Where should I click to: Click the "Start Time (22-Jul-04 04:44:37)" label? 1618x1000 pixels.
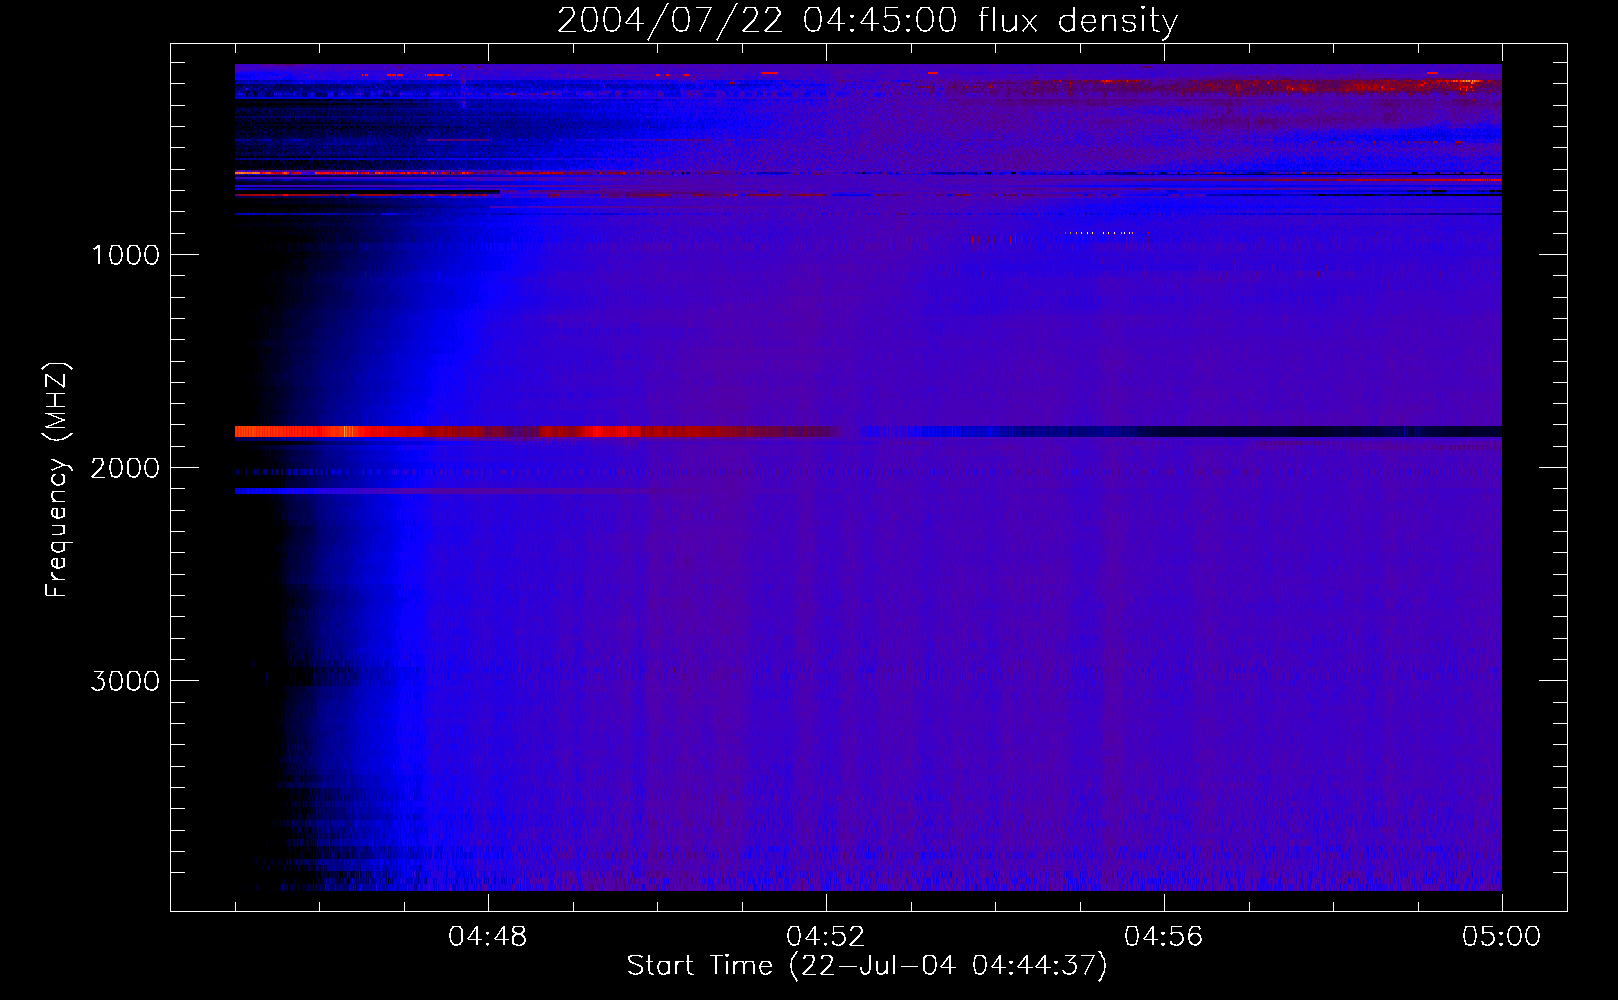click(x=867, y=966)
